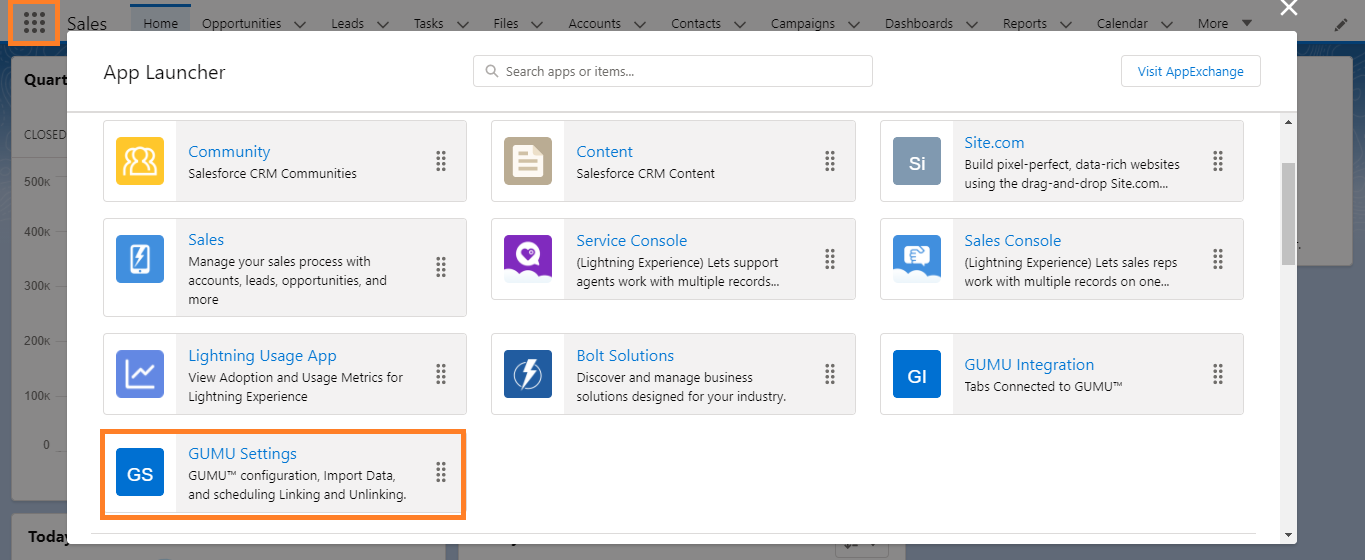Click the search magnifier icon in App Launcher
Image resolution: width=1365 pixels, height=560 pixels.
click(491, 71)
